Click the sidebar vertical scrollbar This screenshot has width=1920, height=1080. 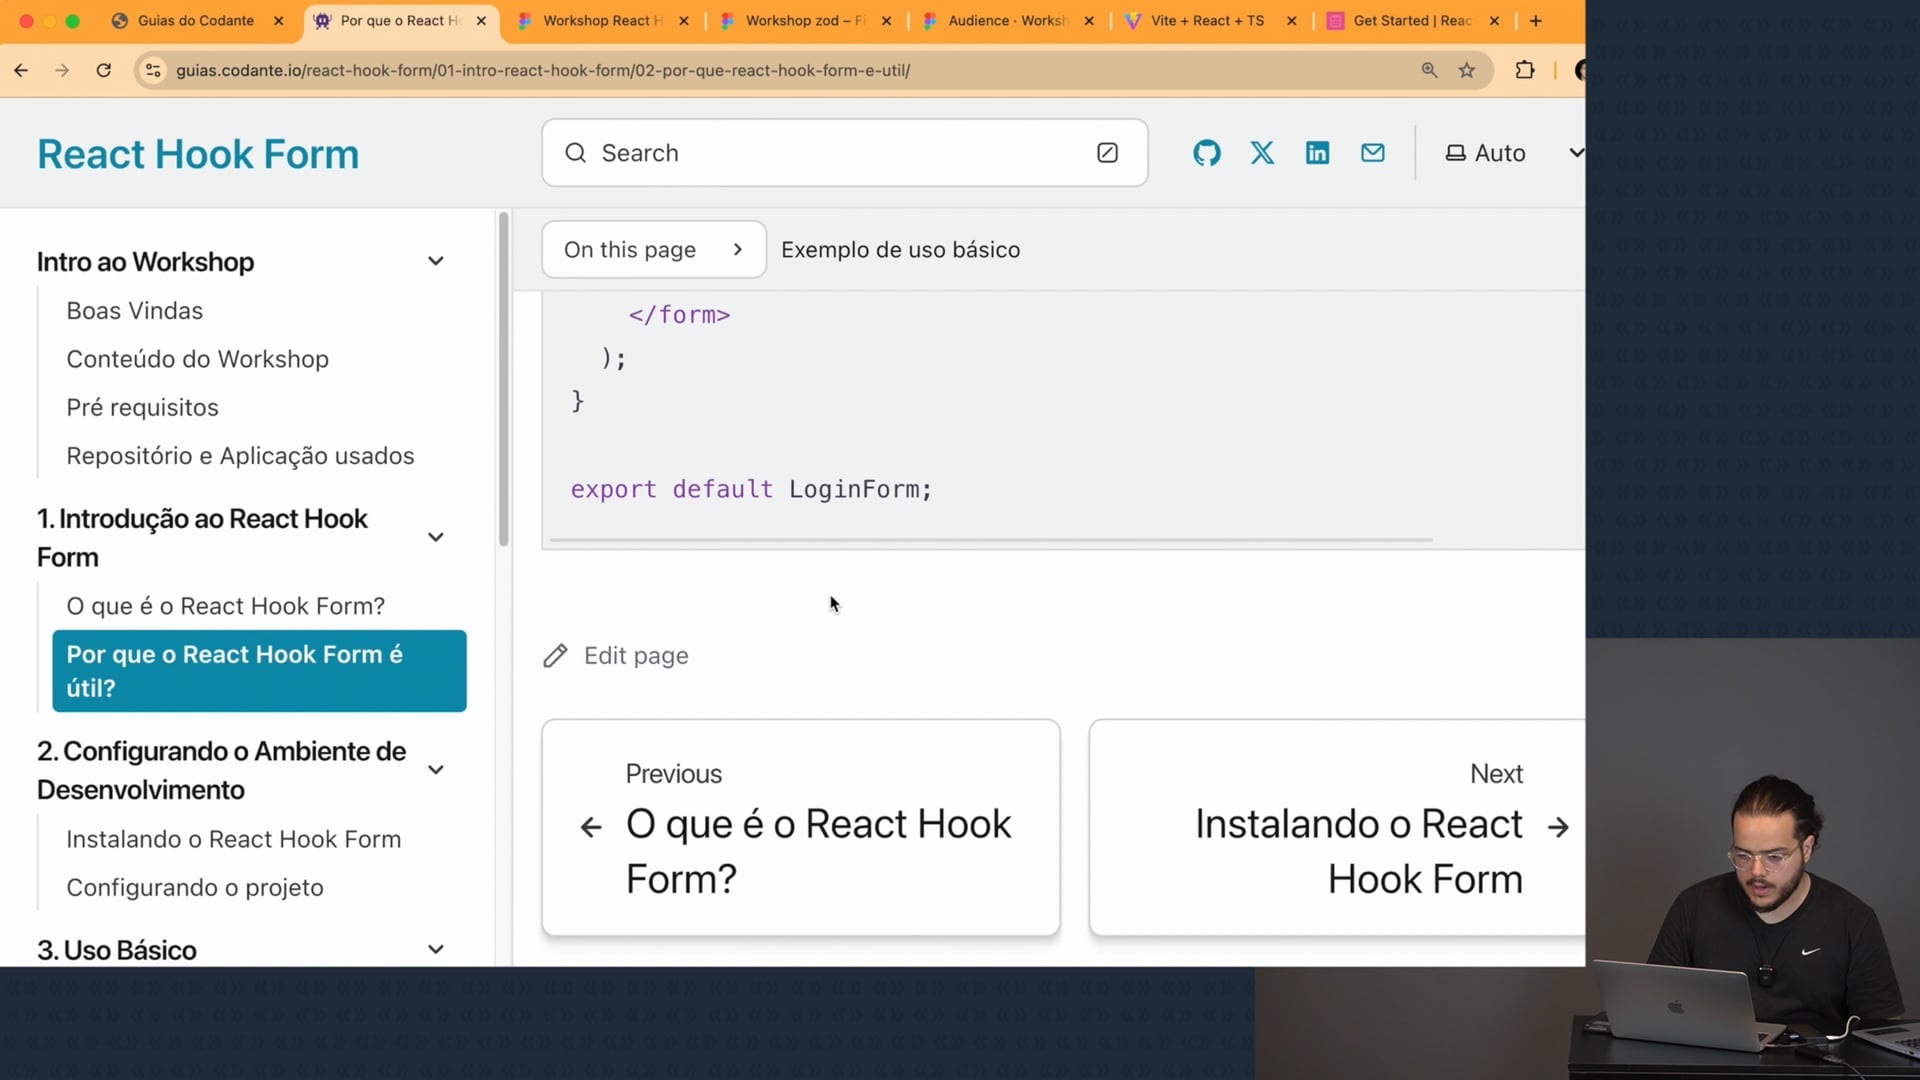(x=503, y=380)
